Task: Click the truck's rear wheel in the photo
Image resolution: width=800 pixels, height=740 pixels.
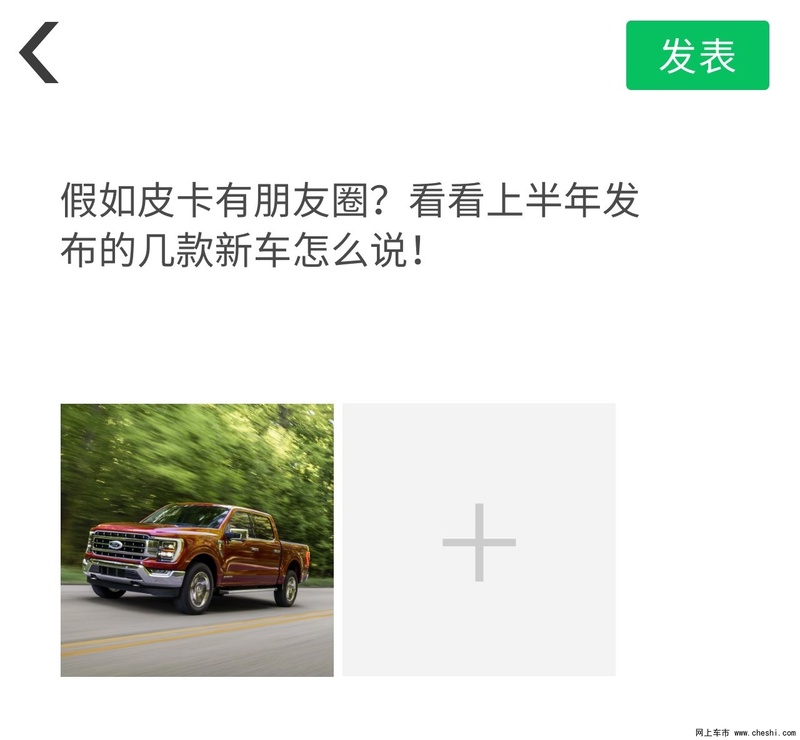Action: click(288, 588)
